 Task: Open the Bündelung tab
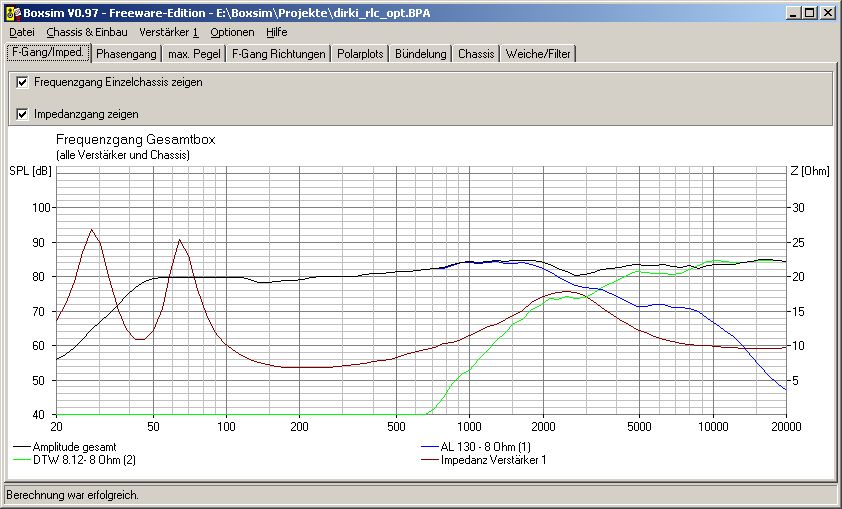(420, 54)
